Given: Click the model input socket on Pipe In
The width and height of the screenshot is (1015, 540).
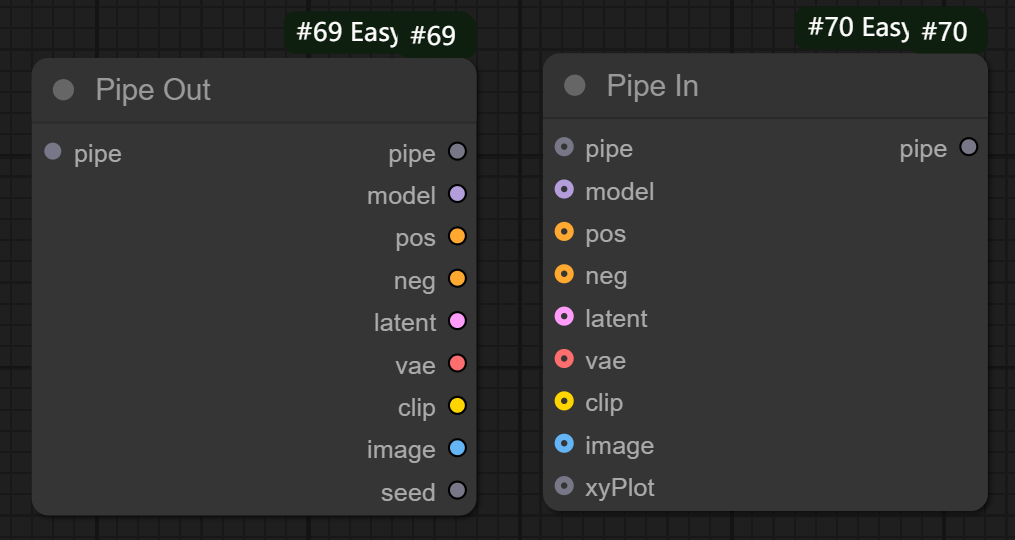Looking at the screenshot, I should pyautogui.click(x=564, y=190).
